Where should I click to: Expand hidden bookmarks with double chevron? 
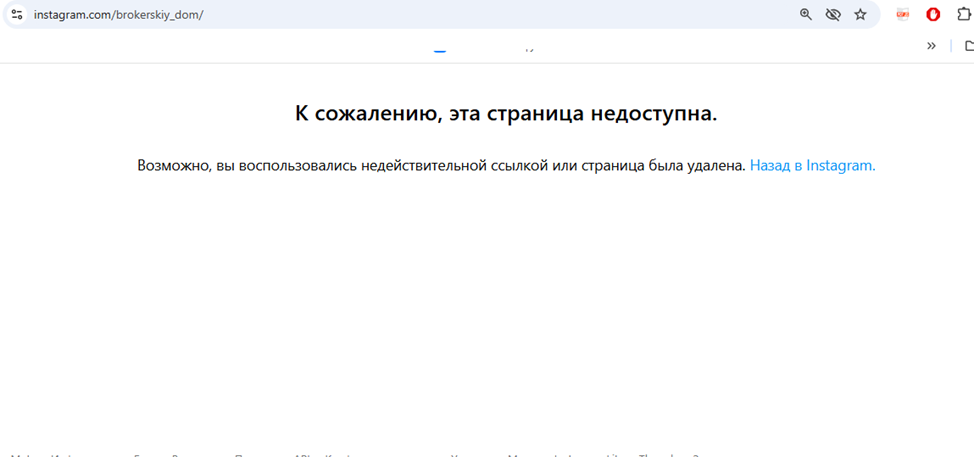pyautogui.click(x=931, y=45)
